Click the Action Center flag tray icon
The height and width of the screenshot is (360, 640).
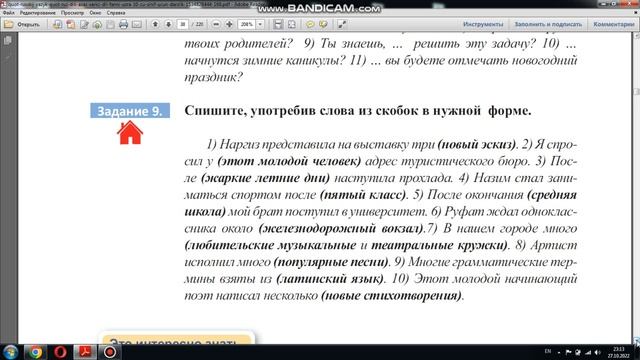point(568,352)
